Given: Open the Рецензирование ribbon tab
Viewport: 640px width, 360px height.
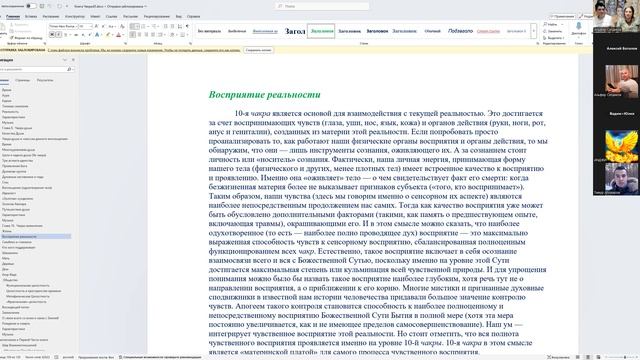Looking at the screenshot, I should (157, 16).
